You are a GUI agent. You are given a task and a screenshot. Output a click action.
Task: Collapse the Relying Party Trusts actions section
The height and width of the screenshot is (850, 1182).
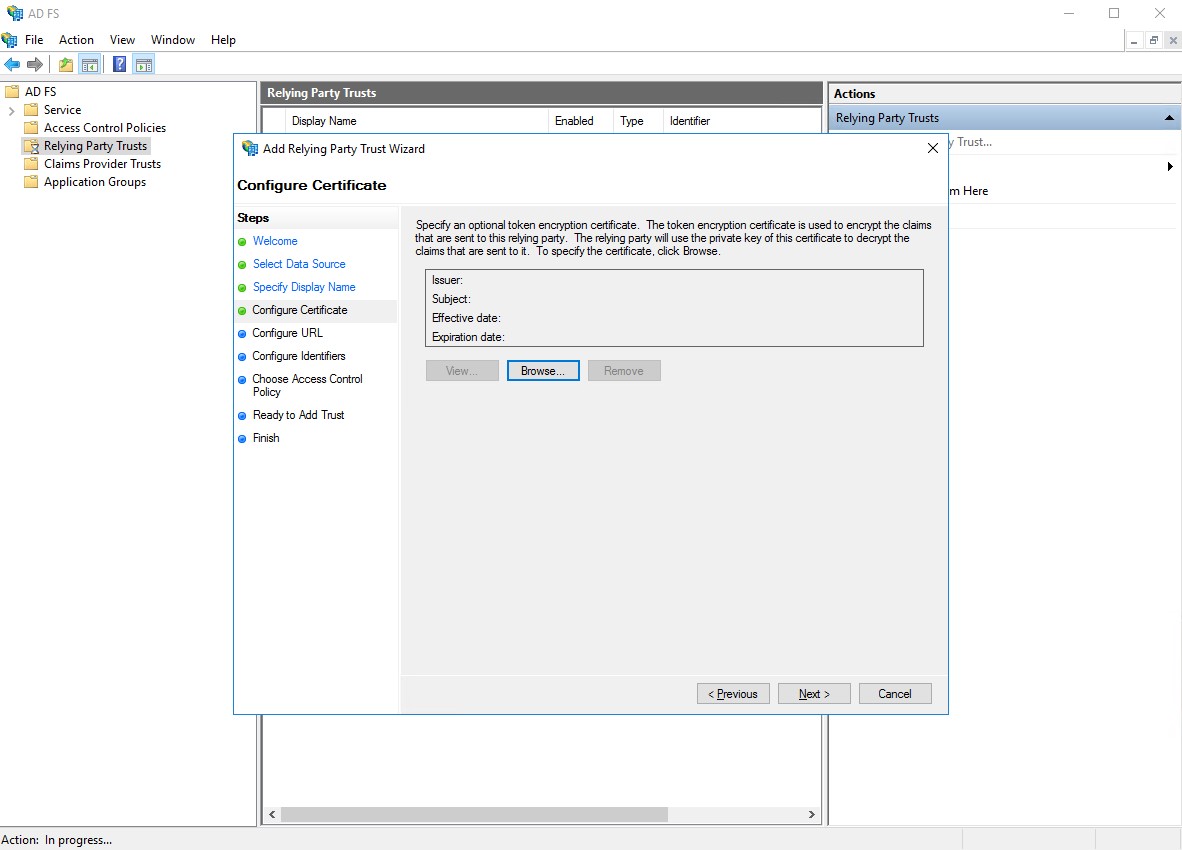point(1169,117)
